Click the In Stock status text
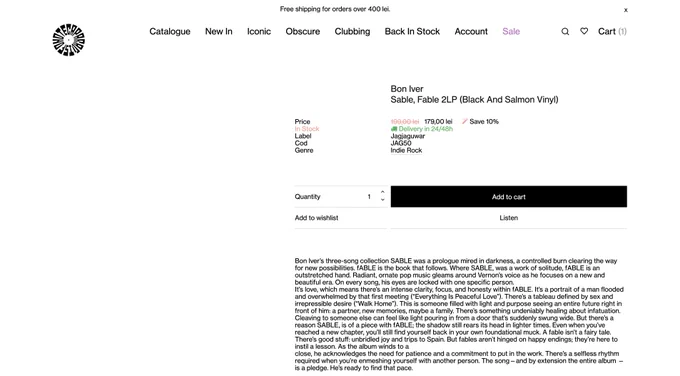The image size is (680, 376). tap(307, 128)
